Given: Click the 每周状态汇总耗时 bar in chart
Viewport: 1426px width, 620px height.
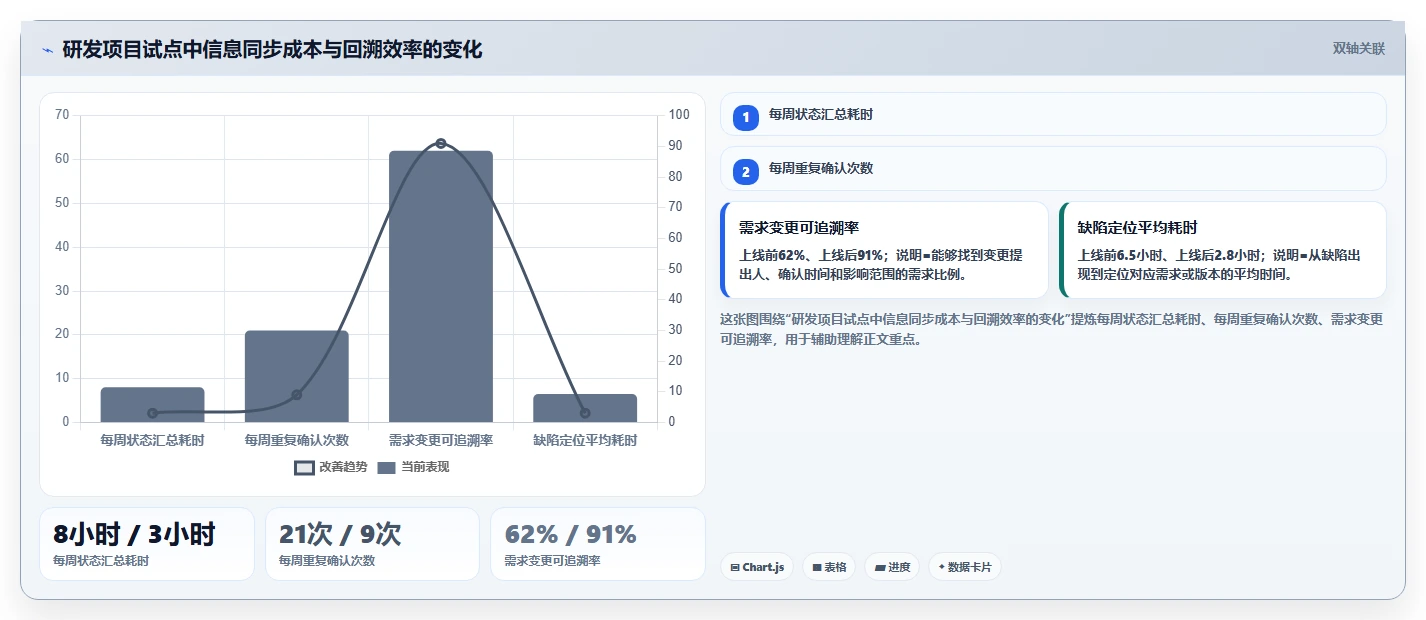Looking at the screenshot, I should pyautogui.click(x=152, y=405).
